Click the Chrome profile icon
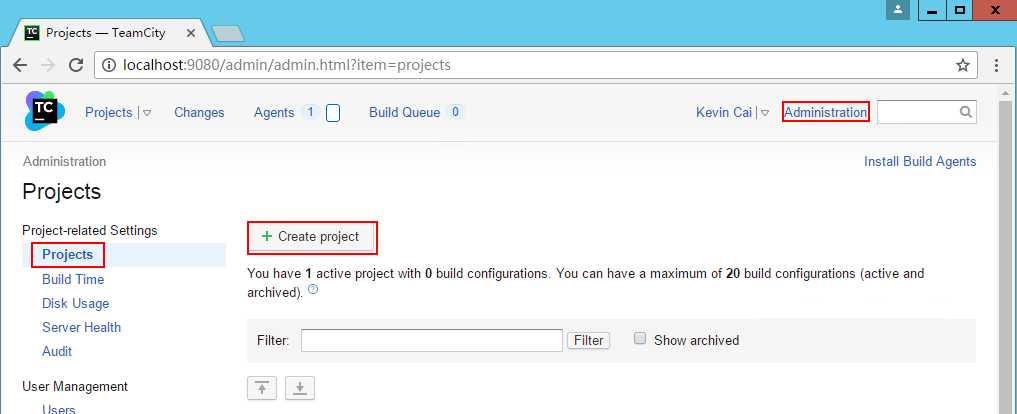 coord(898,10)
